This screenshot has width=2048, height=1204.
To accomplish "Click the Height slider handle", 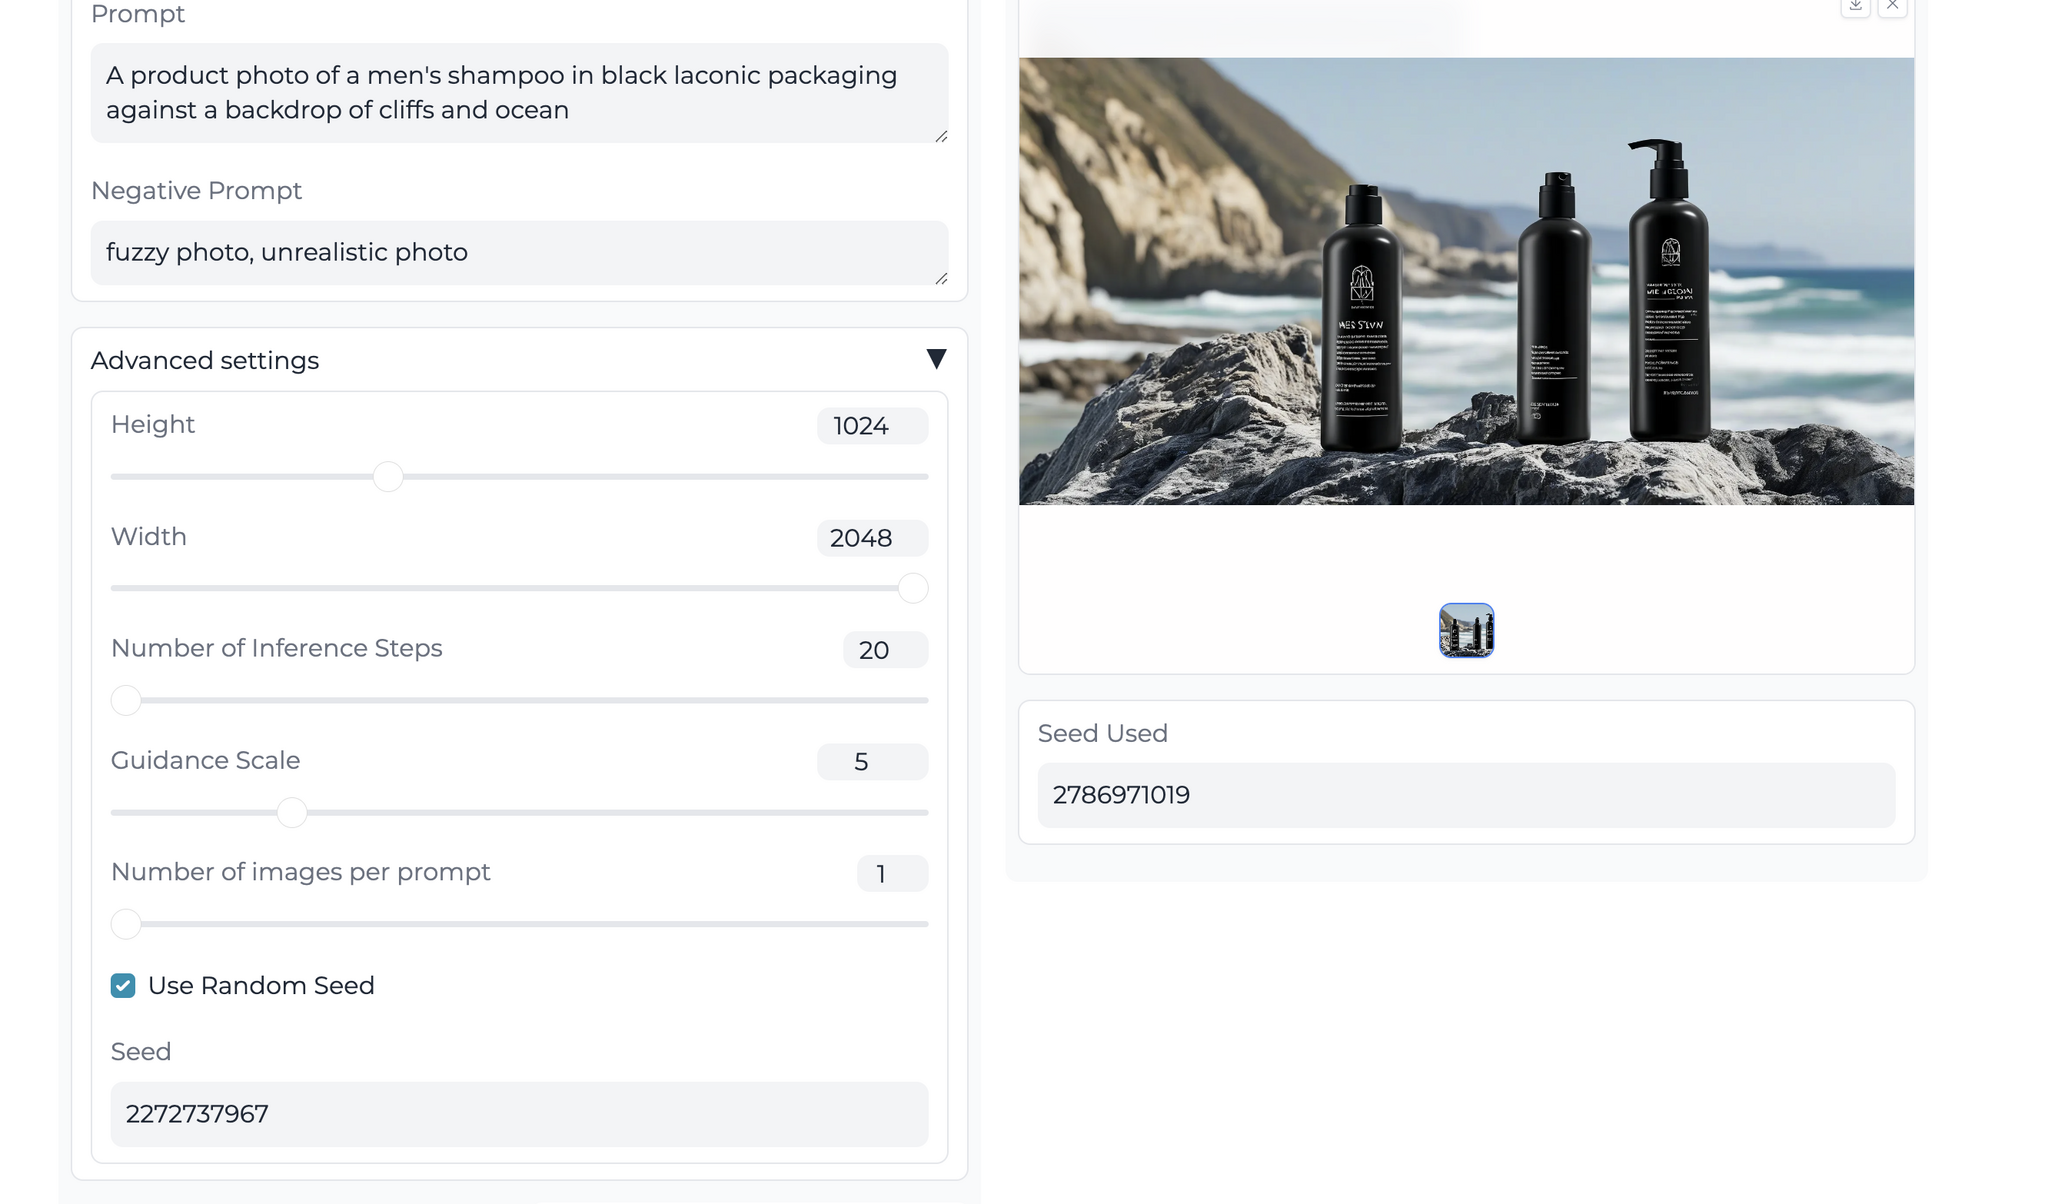I will click(x=388, y=476).
